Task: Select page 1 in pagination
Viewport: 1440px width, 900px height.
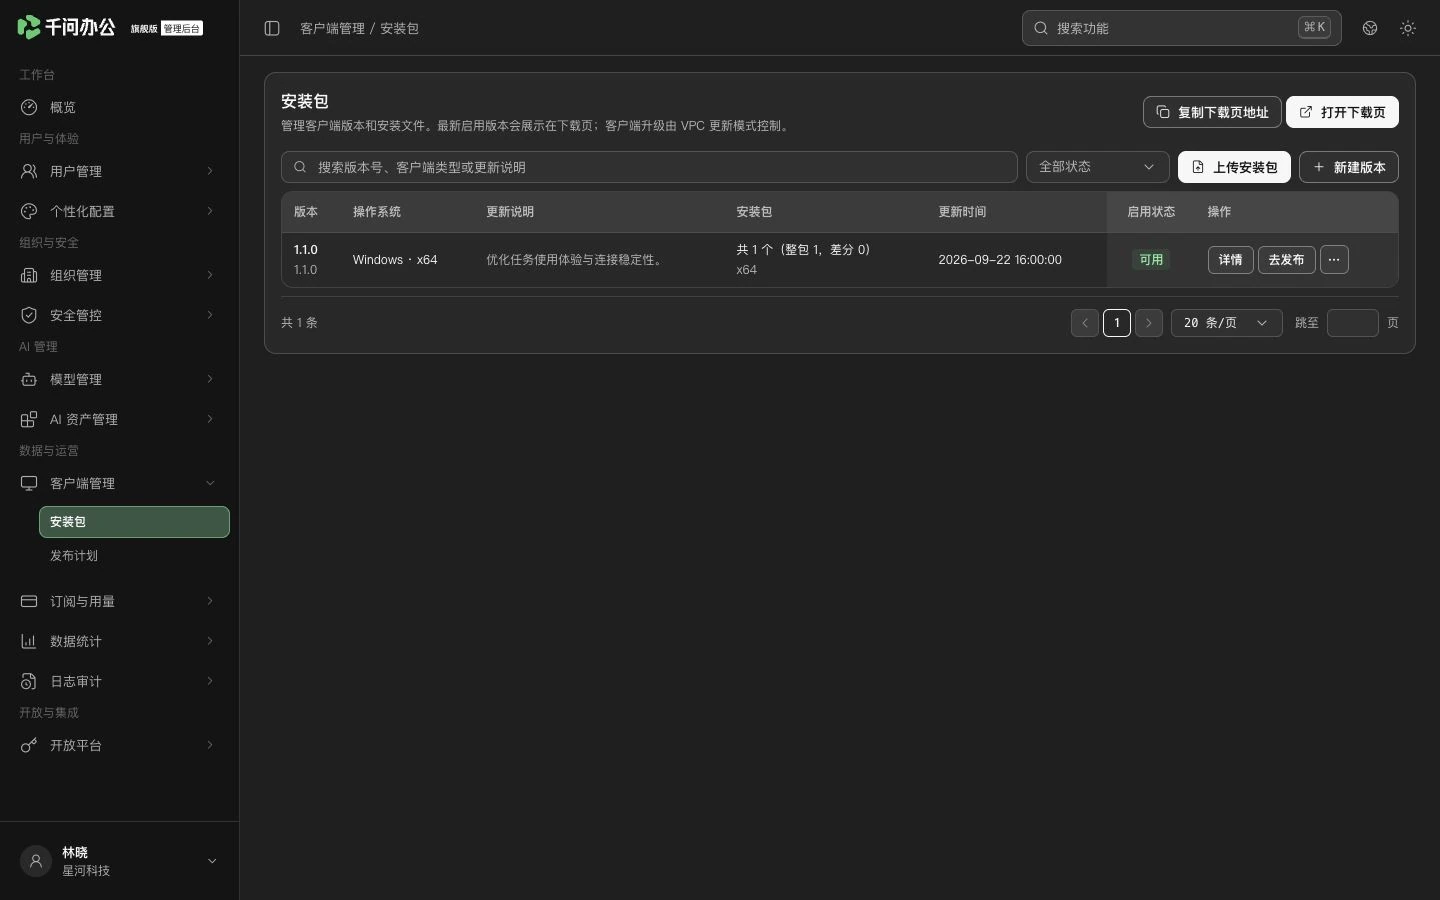Action: click(x=1117, y=323)
